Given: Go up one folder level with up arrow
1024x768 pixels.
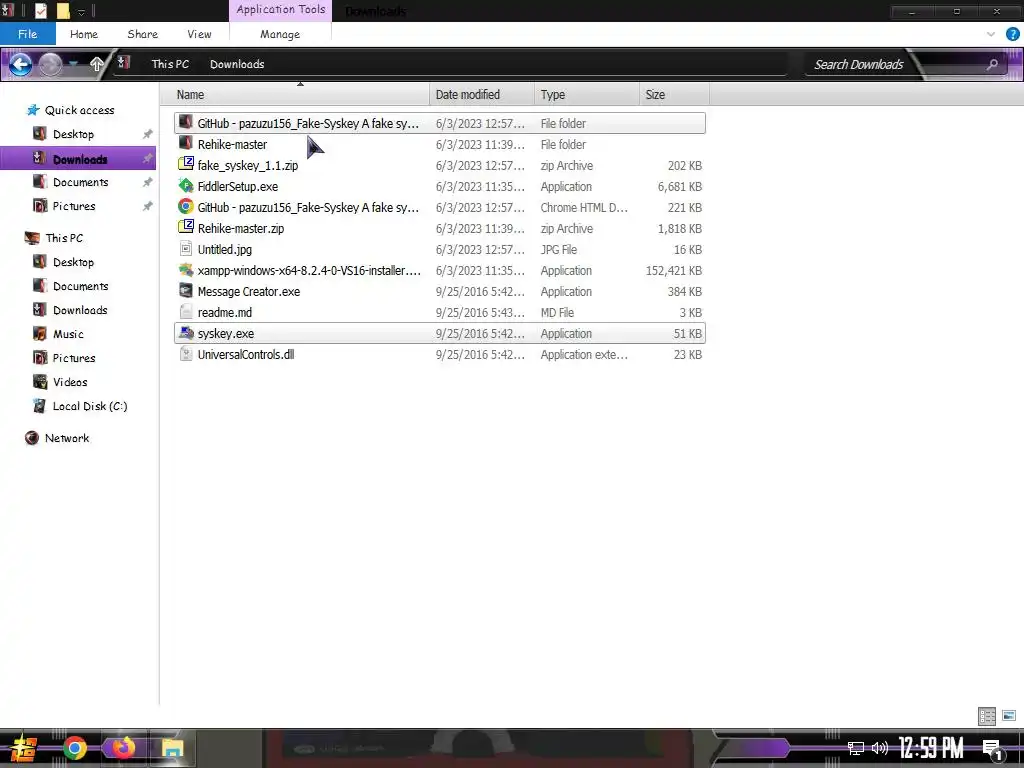Looking at the screenshot, I should tap(97, 64).
